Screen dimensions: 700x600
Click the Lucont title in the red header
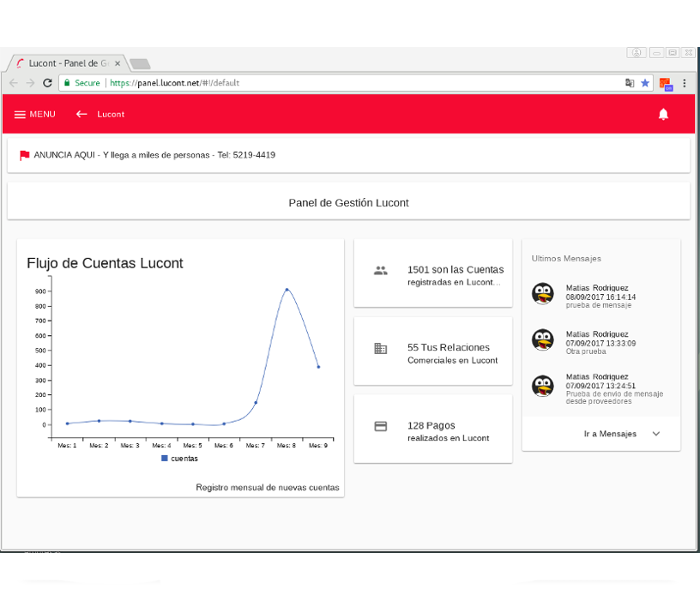(111, 114)
